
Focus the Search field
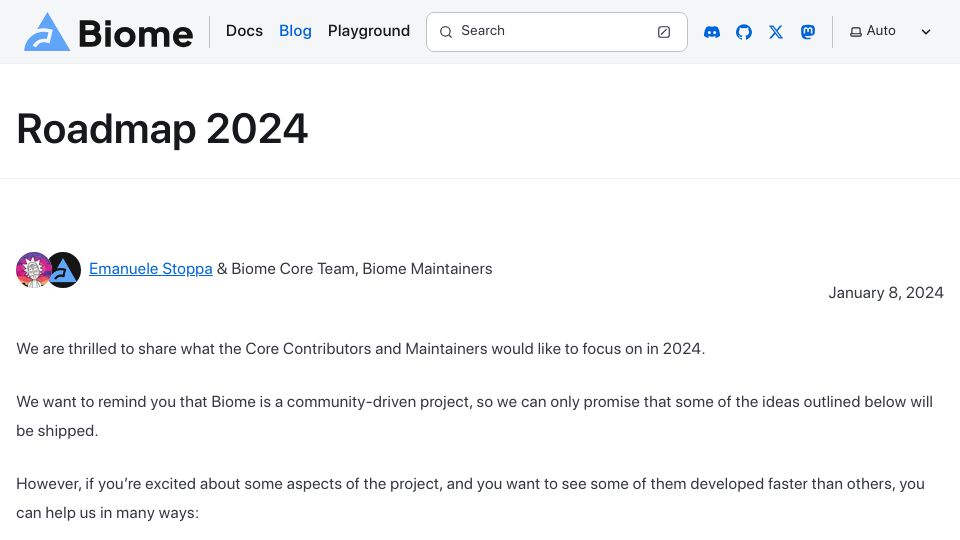tap(557, 32)
